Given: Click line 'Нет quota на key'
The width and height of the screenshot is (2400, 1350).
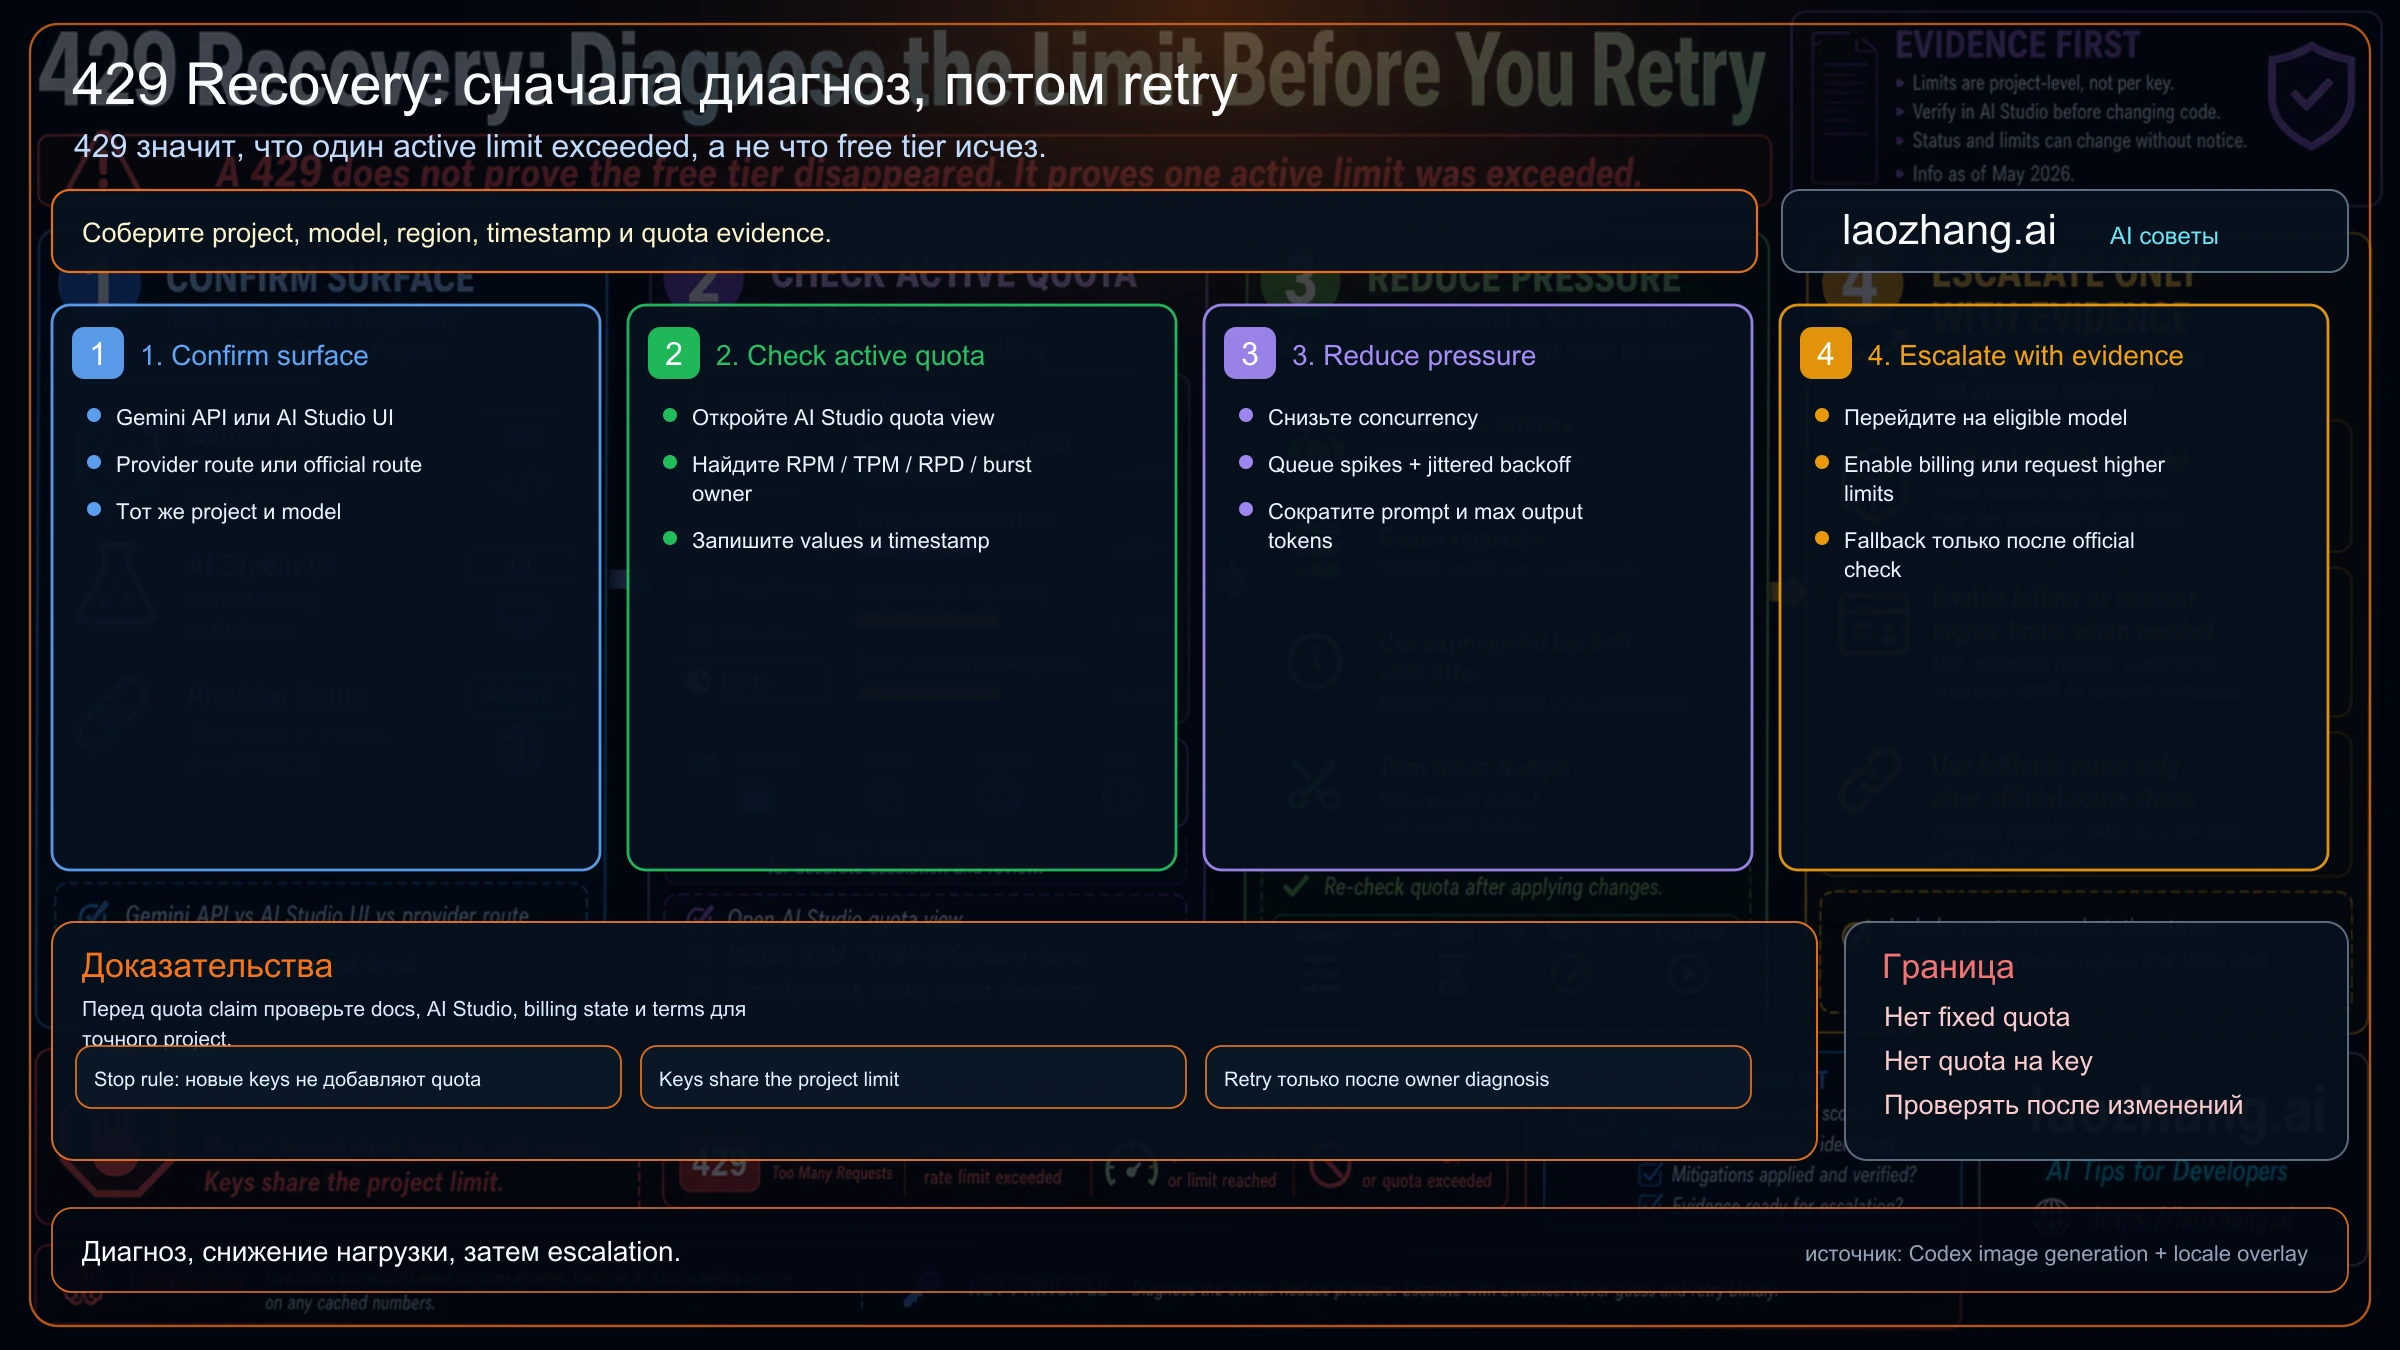Looking at the screenshot, I should (1988, 1061).
